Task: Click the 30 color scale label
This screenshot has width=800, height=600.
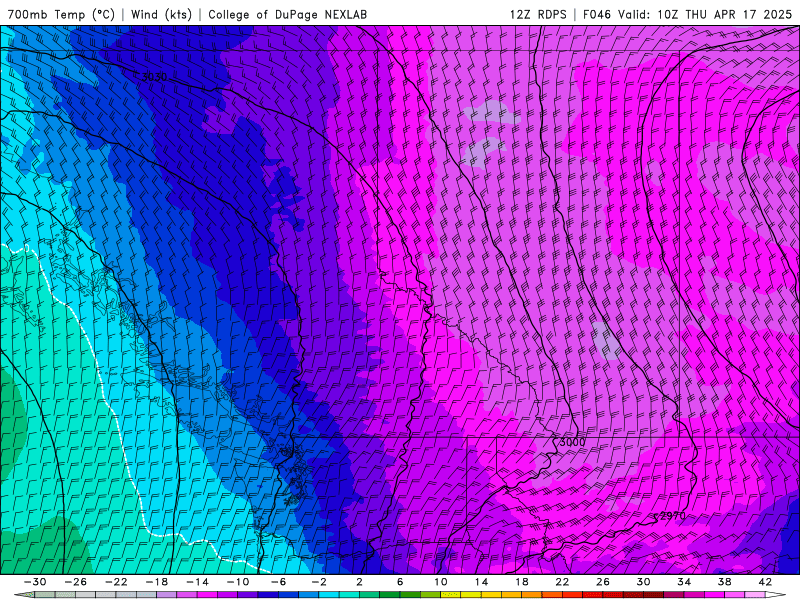Action: point(643,582)
